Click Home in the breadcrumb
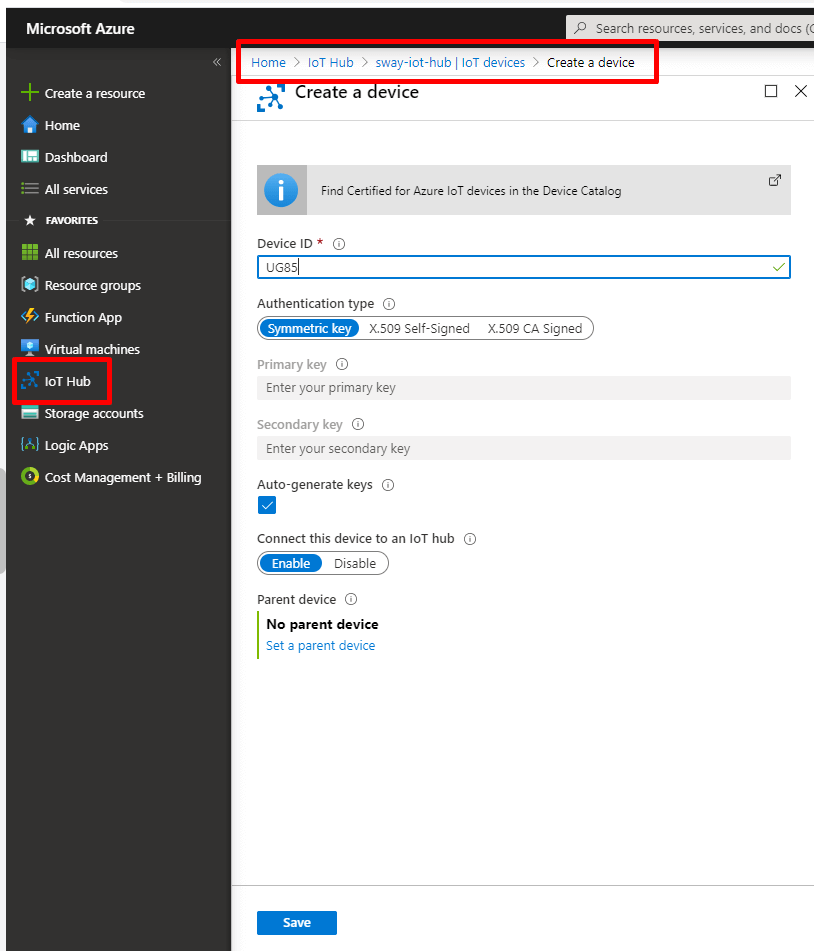The width and height of the screenshot is (814, 951). click(268, 62)
